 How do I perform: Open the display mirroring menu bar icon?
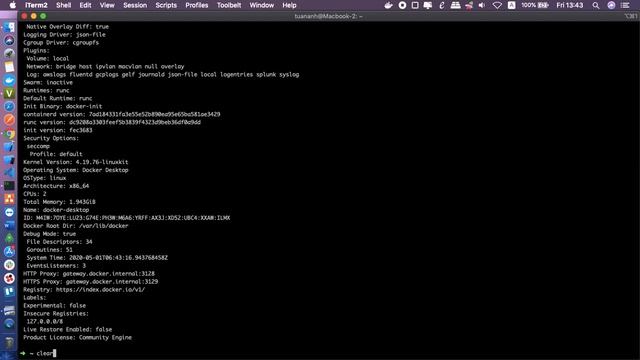coord(428,5)
